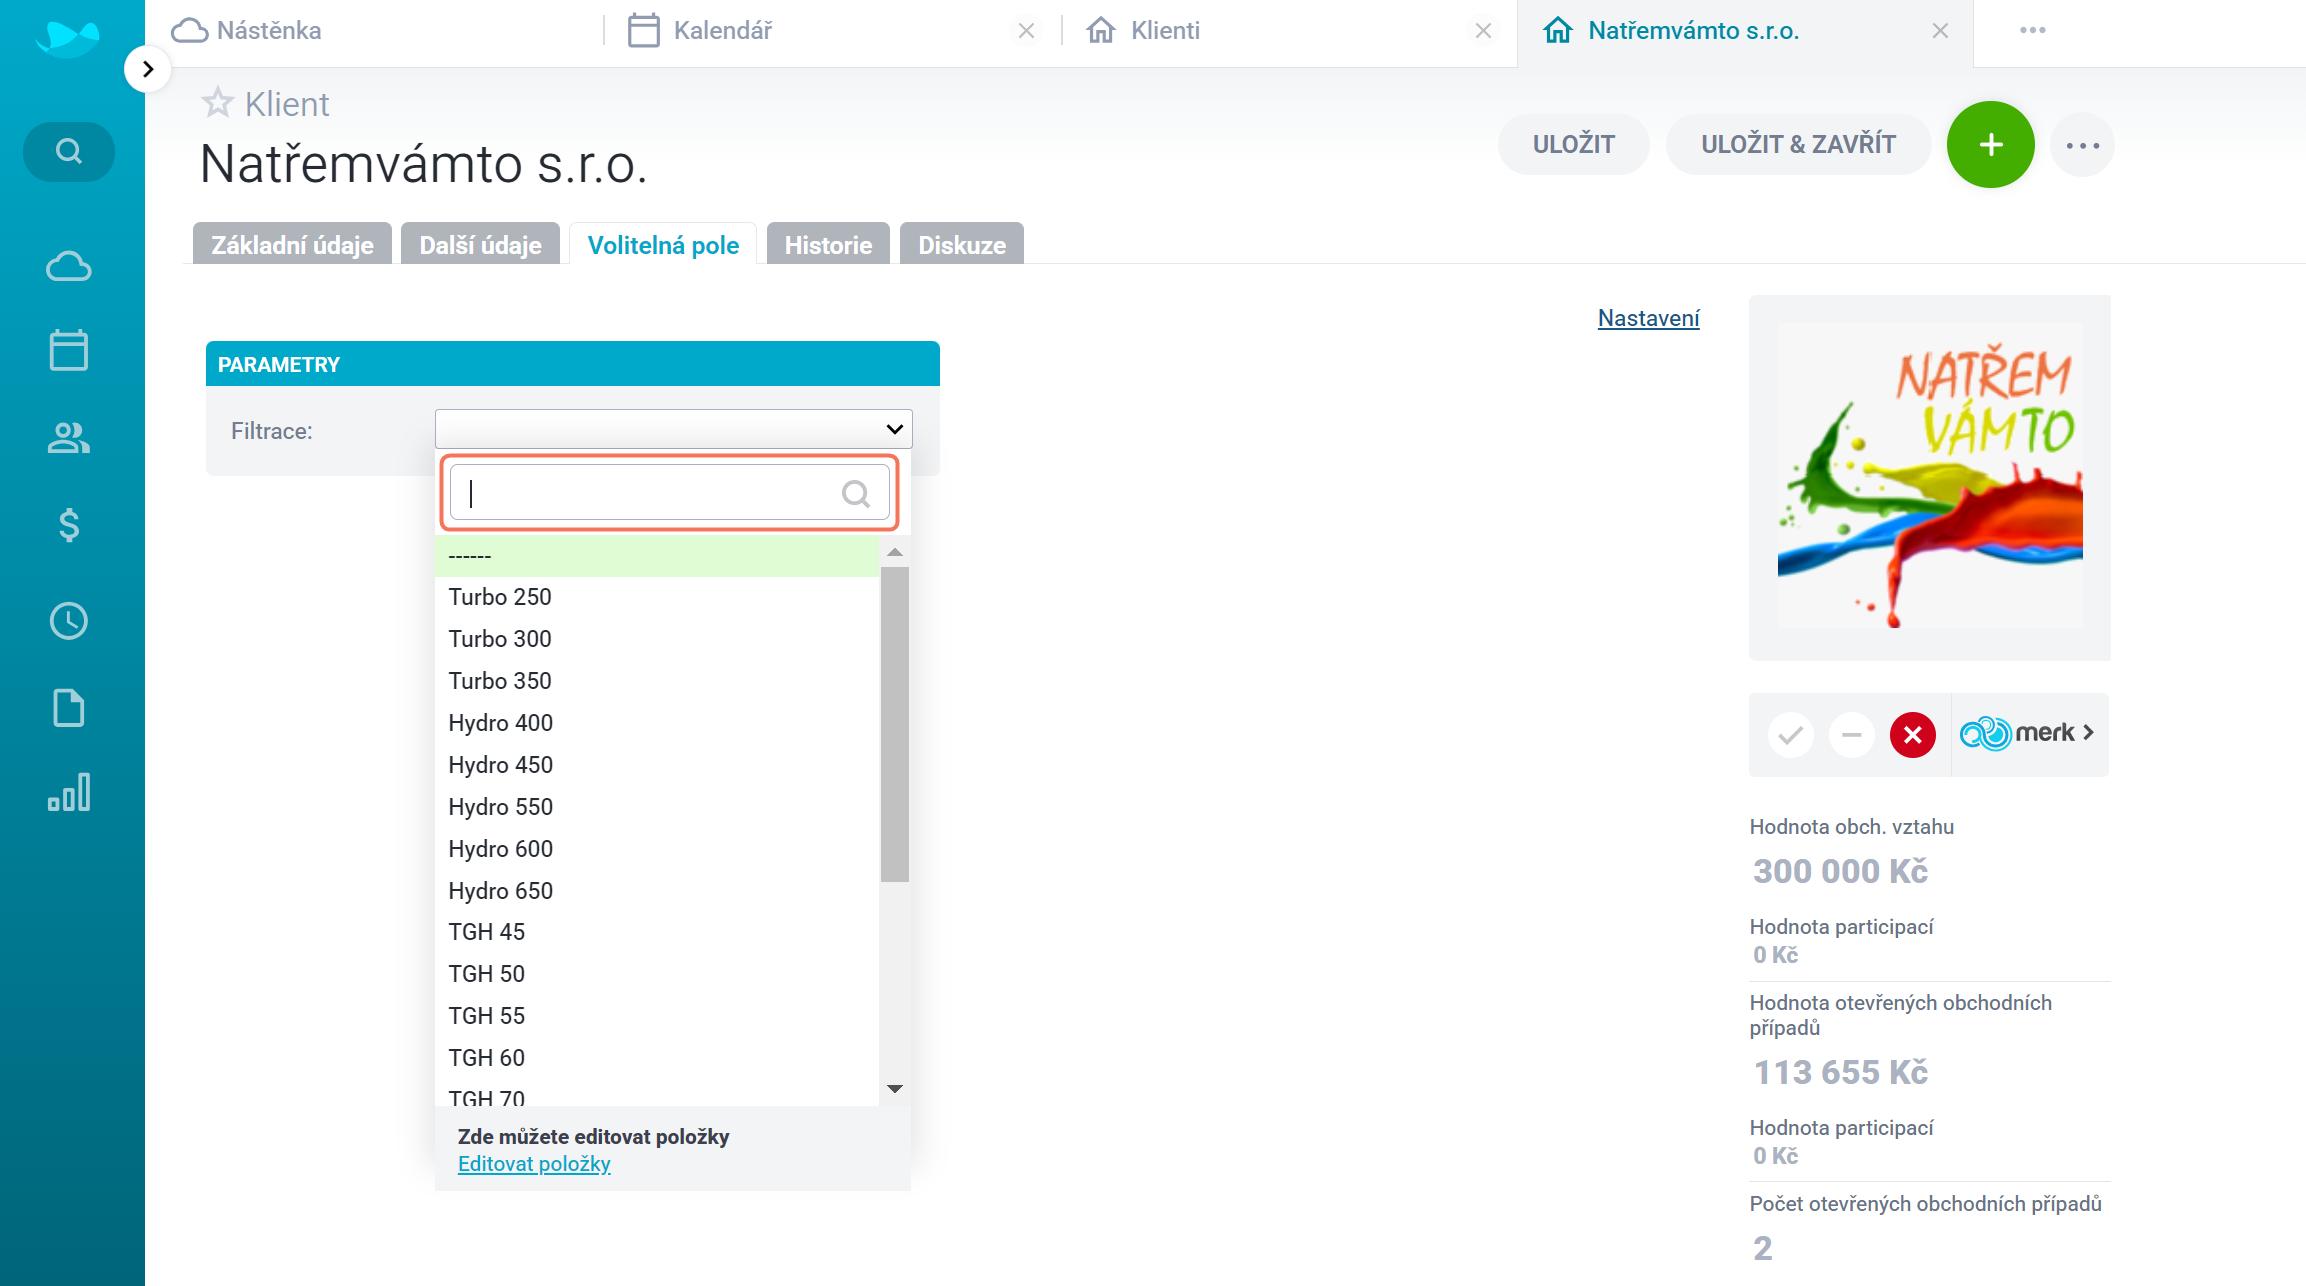Image resolution: width=2306 pixels, height=1286 pixels.
Task: Select the empty ------ option
Action: click(x=657, y=556)
